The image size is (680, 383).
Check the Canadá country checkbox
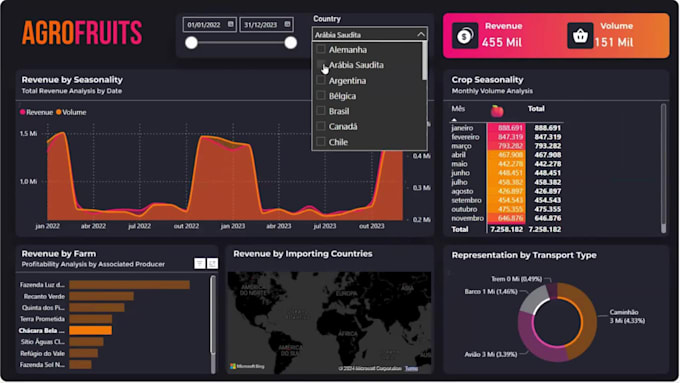point(321,126)
